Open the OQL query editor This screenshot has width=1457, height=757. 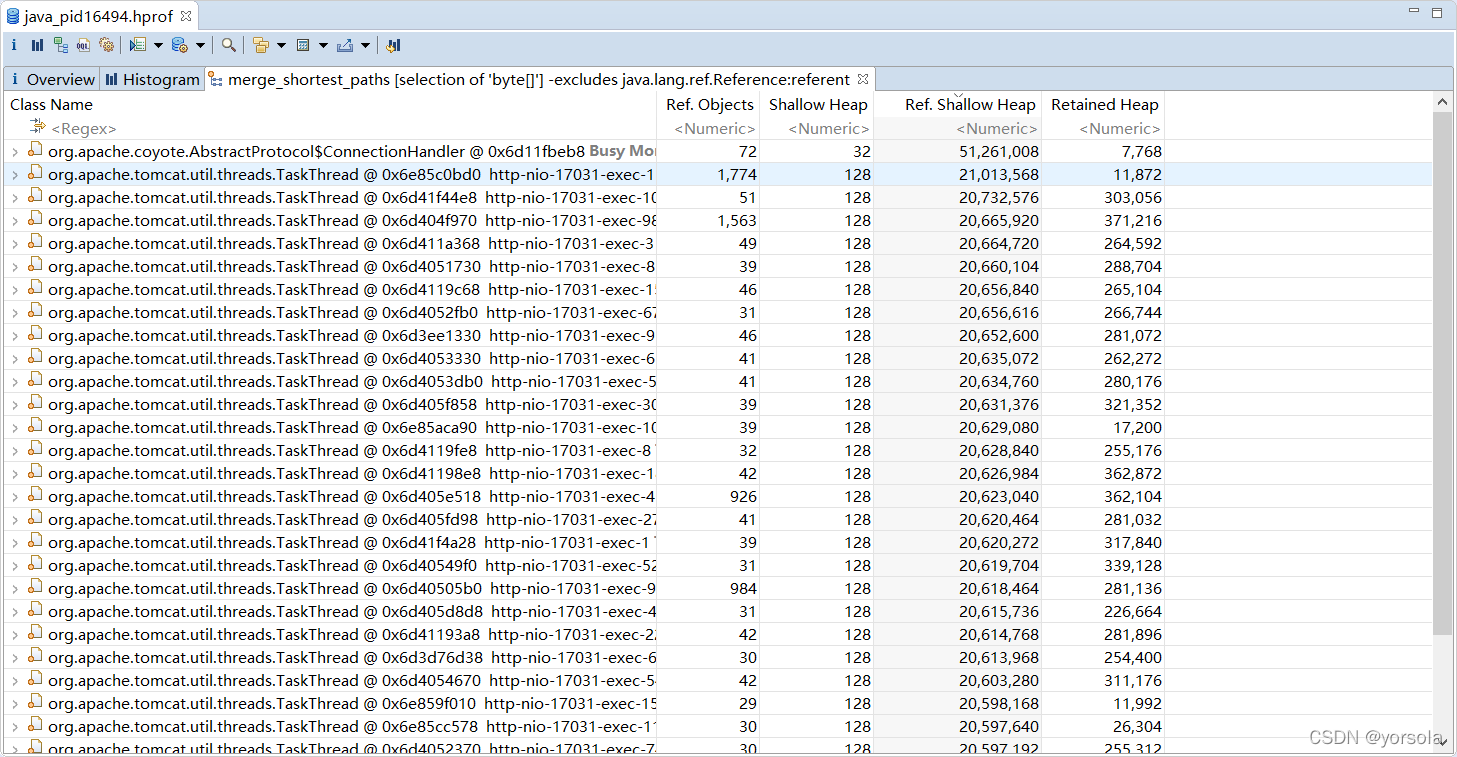82,45
